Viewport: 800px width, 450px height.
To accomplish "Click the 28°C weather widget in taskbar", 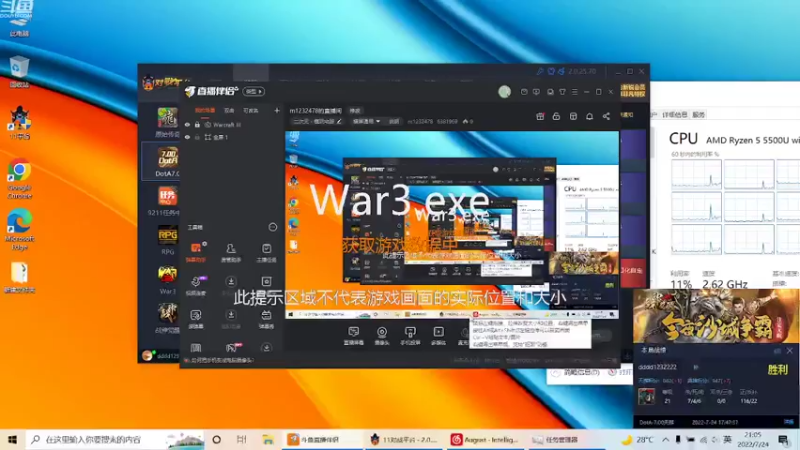I will click(638, 439).
